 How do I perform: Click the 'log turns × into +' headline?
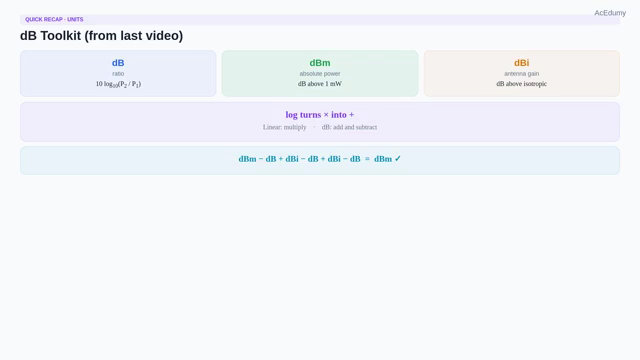(x=320, y=115)
